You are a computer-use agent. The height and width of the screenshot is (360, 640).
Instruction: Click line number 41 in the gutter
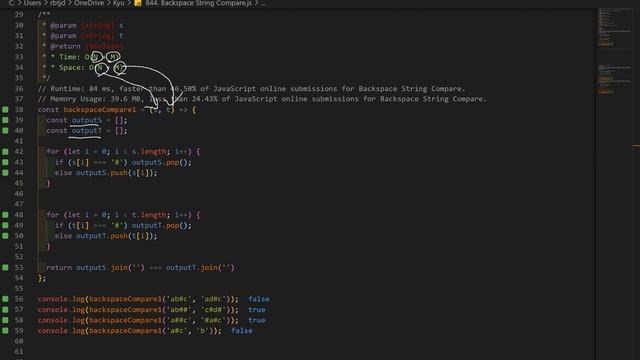19,141
